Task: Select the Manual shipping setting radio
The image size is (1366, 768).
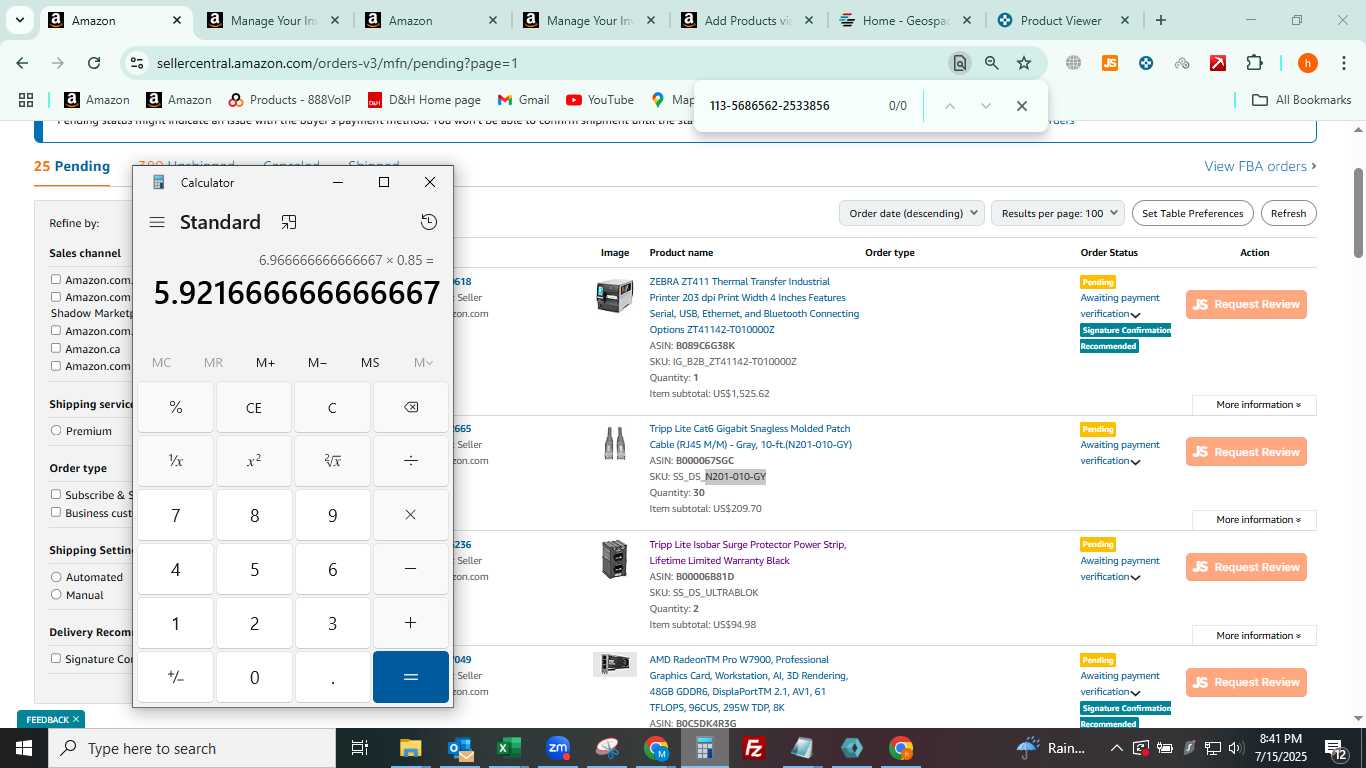Action: tap(56, 595)
